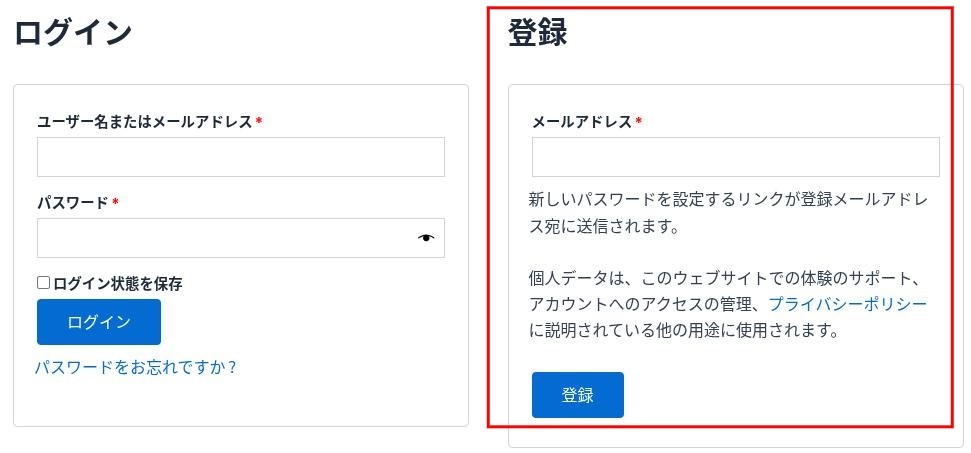Screen dimensions: 971x453
Task: Click the red asterisk beside ユーザー名またはメールアドレス
Action: tap(259, 122)
